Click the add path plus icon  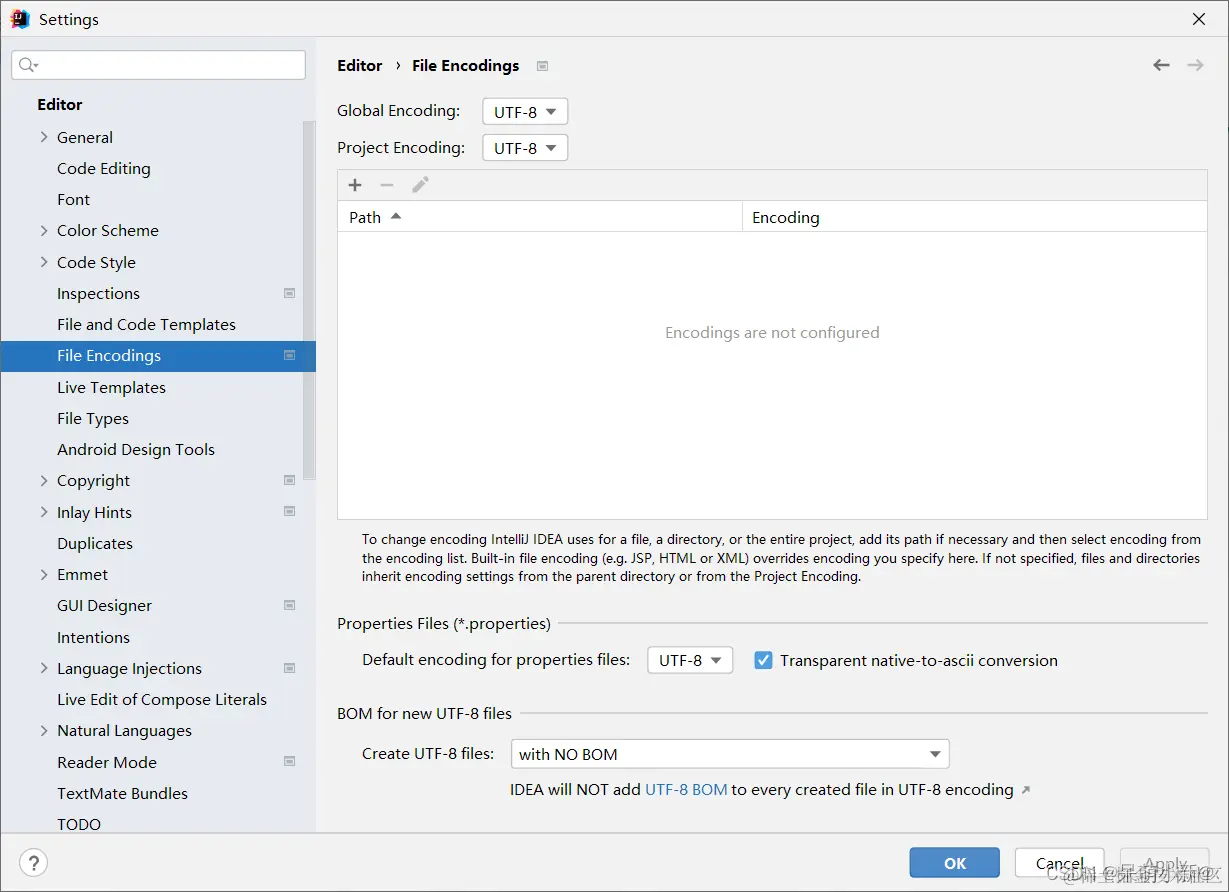[355, 185]
